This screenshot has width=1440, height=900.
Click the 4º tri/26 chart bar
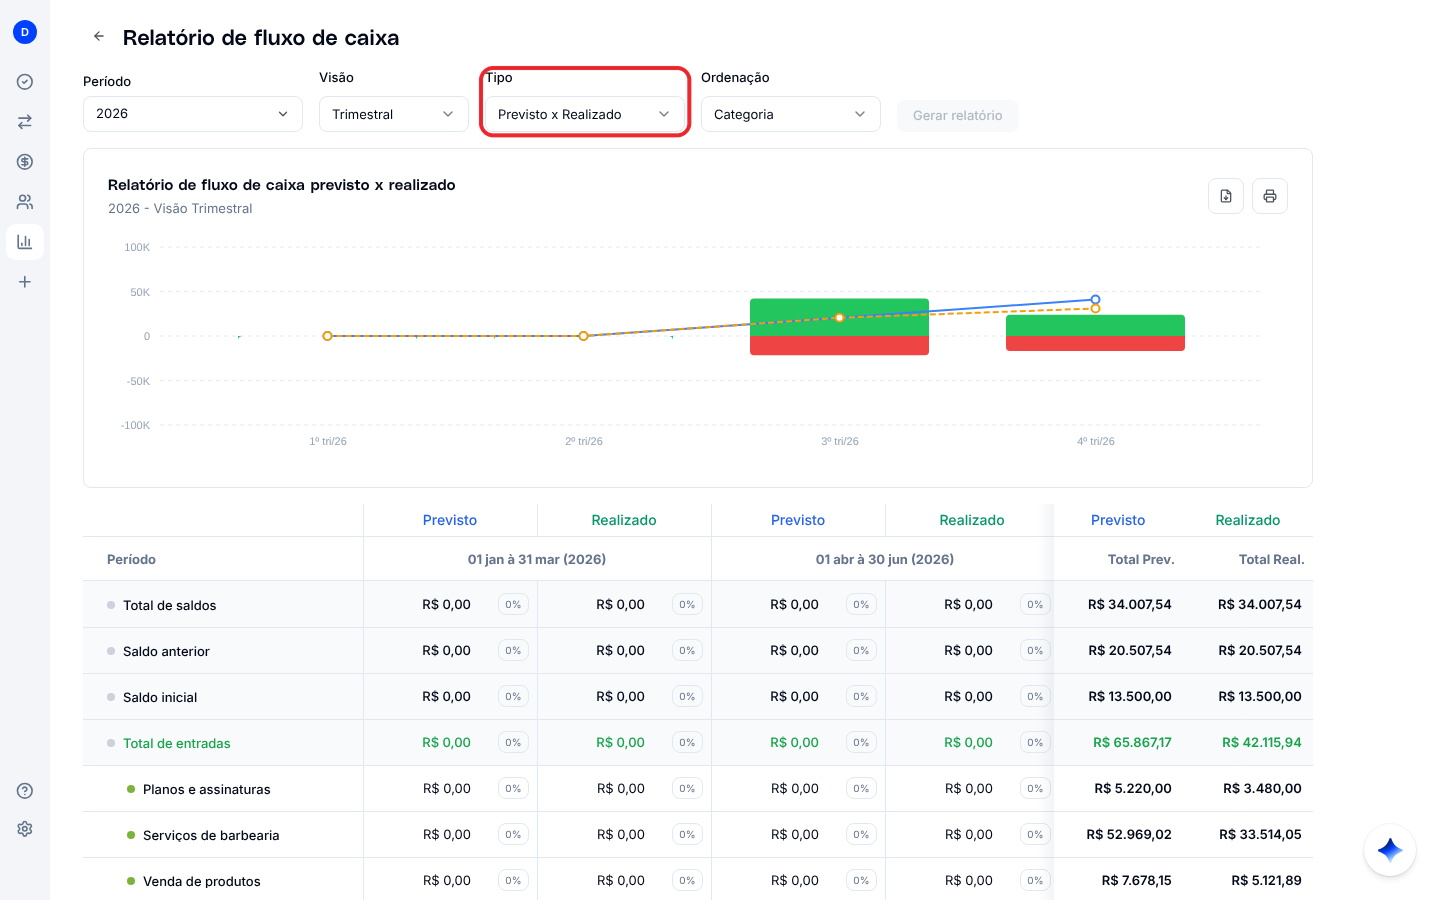1095,333
